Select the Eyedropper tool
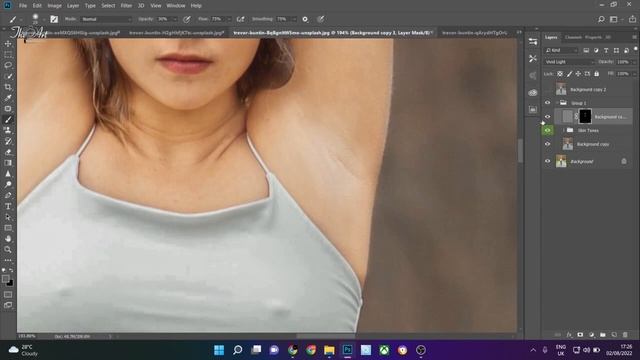The width and height of the screenshot is (640, 360). [x=8, y=98]
